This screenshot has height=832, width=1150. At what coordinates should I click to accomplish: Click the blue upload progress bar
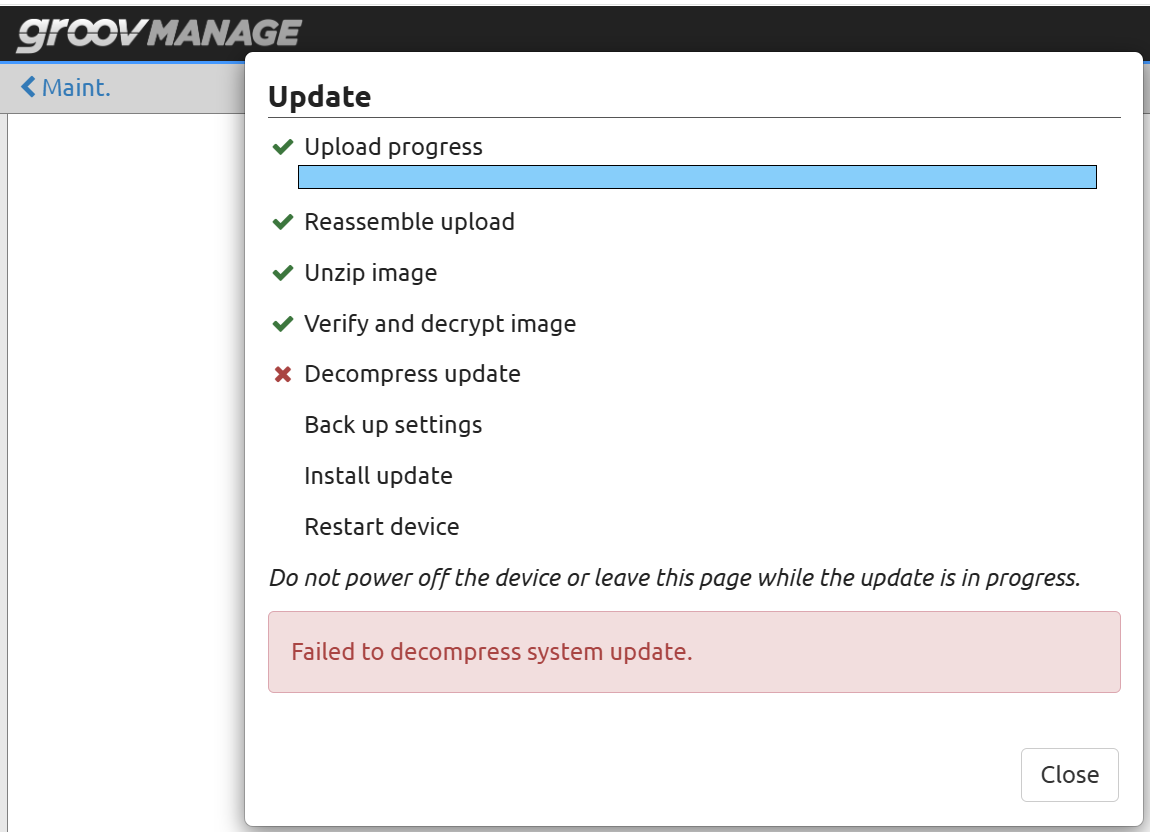697,178
